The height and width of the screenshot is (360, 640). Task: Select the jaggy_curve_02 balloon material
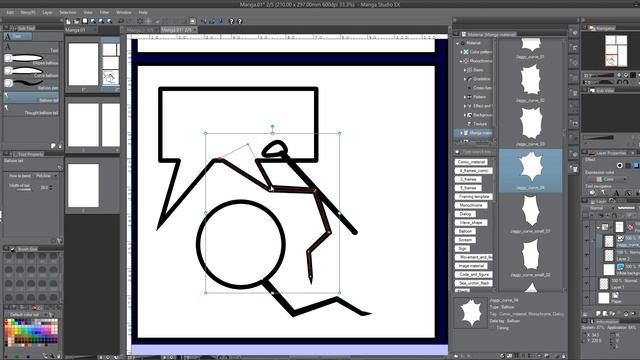point(531,83)
